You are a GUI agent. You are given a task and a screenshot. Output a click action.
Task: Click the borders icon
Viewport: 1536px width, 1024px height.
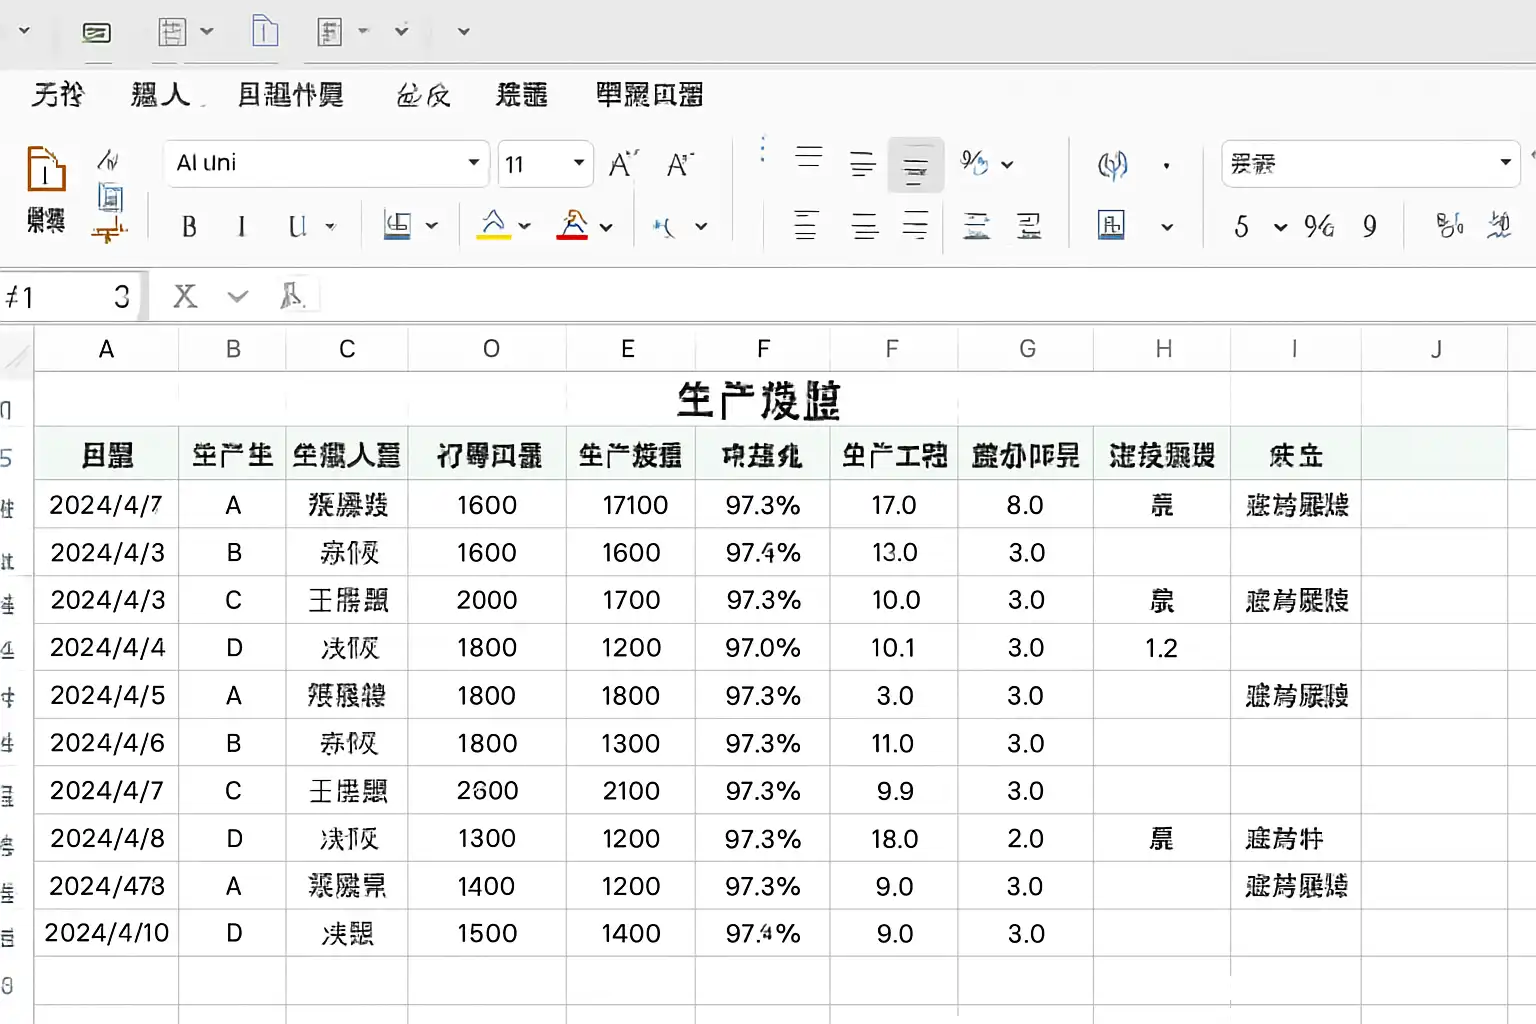tap(398, 226)
